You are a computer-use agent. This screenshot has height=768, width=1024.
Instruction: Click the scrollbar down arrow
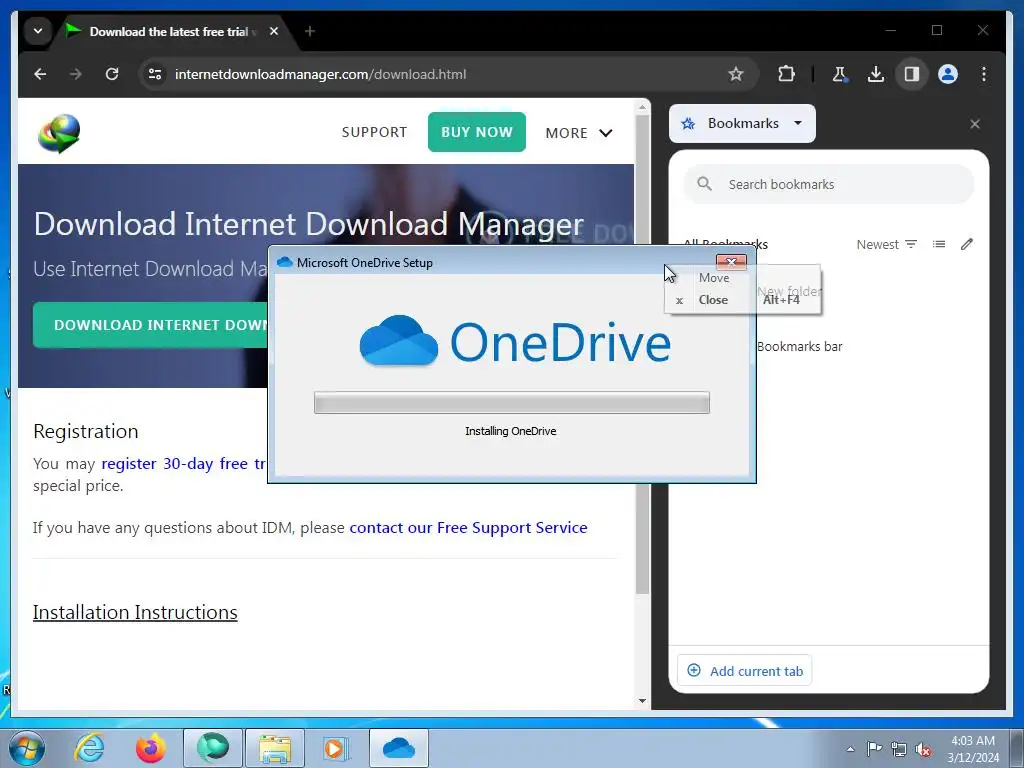point(642,701)
